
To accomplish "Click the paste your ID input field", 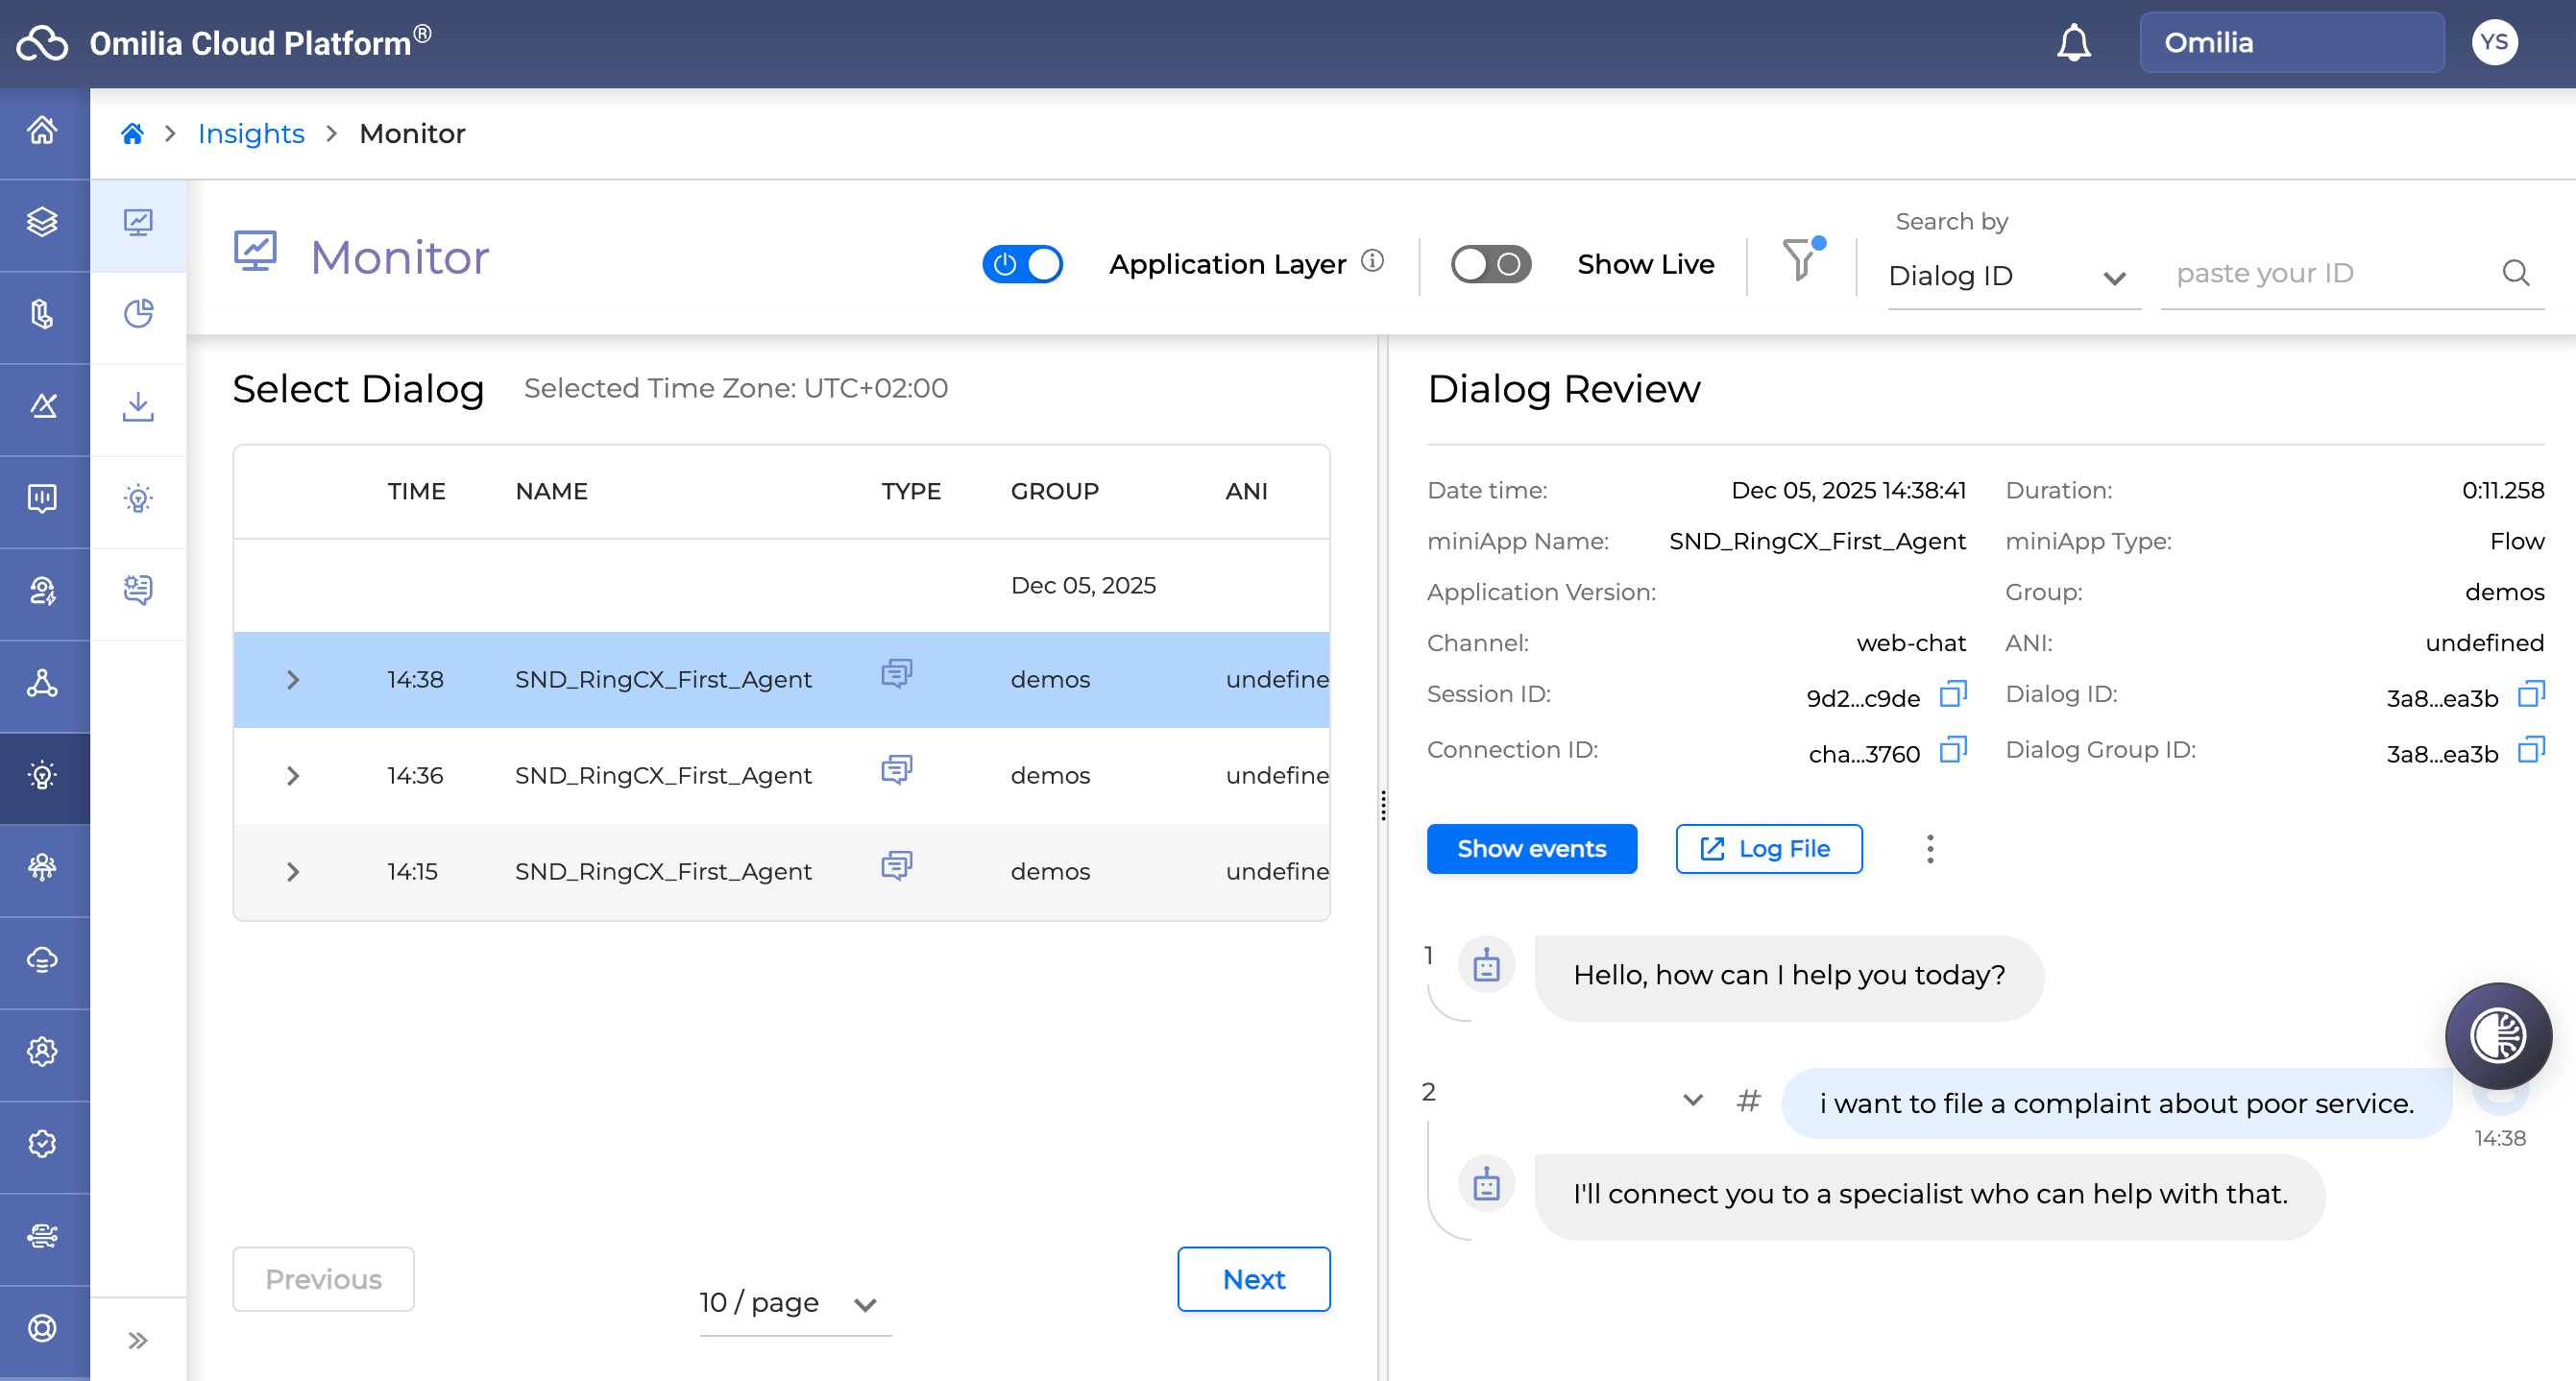I will click(x=2330, y=273).
